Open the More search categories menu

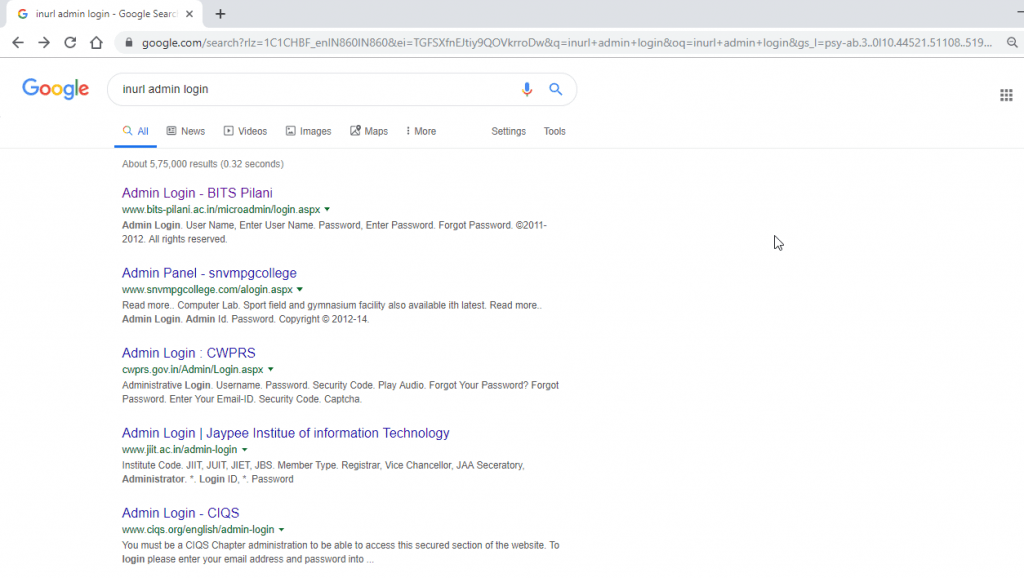[421, 131]
